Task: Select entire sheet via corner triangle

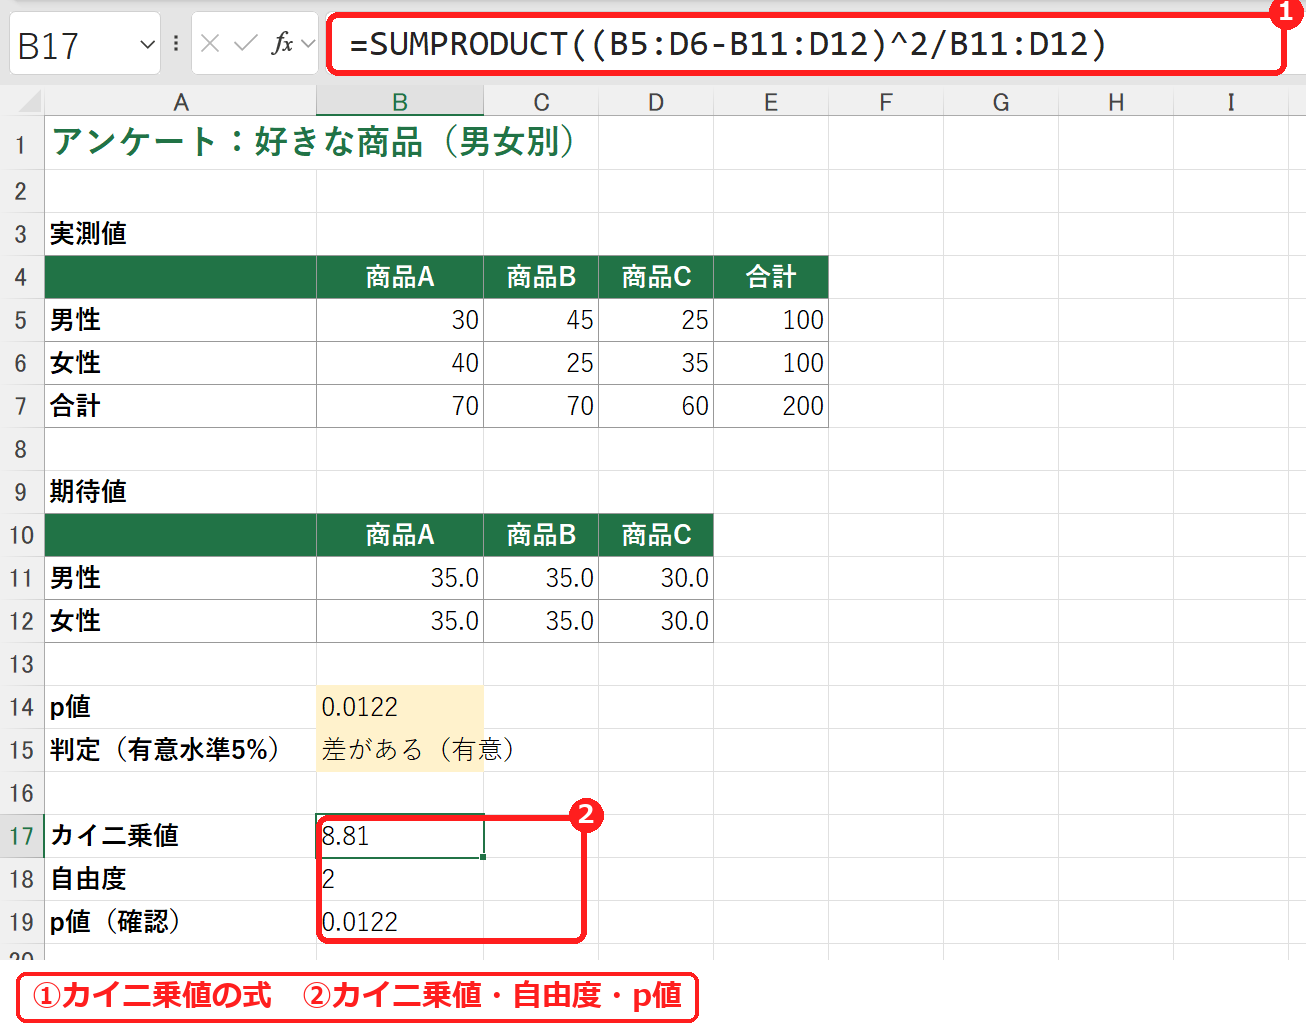Action: pos(28,101)
